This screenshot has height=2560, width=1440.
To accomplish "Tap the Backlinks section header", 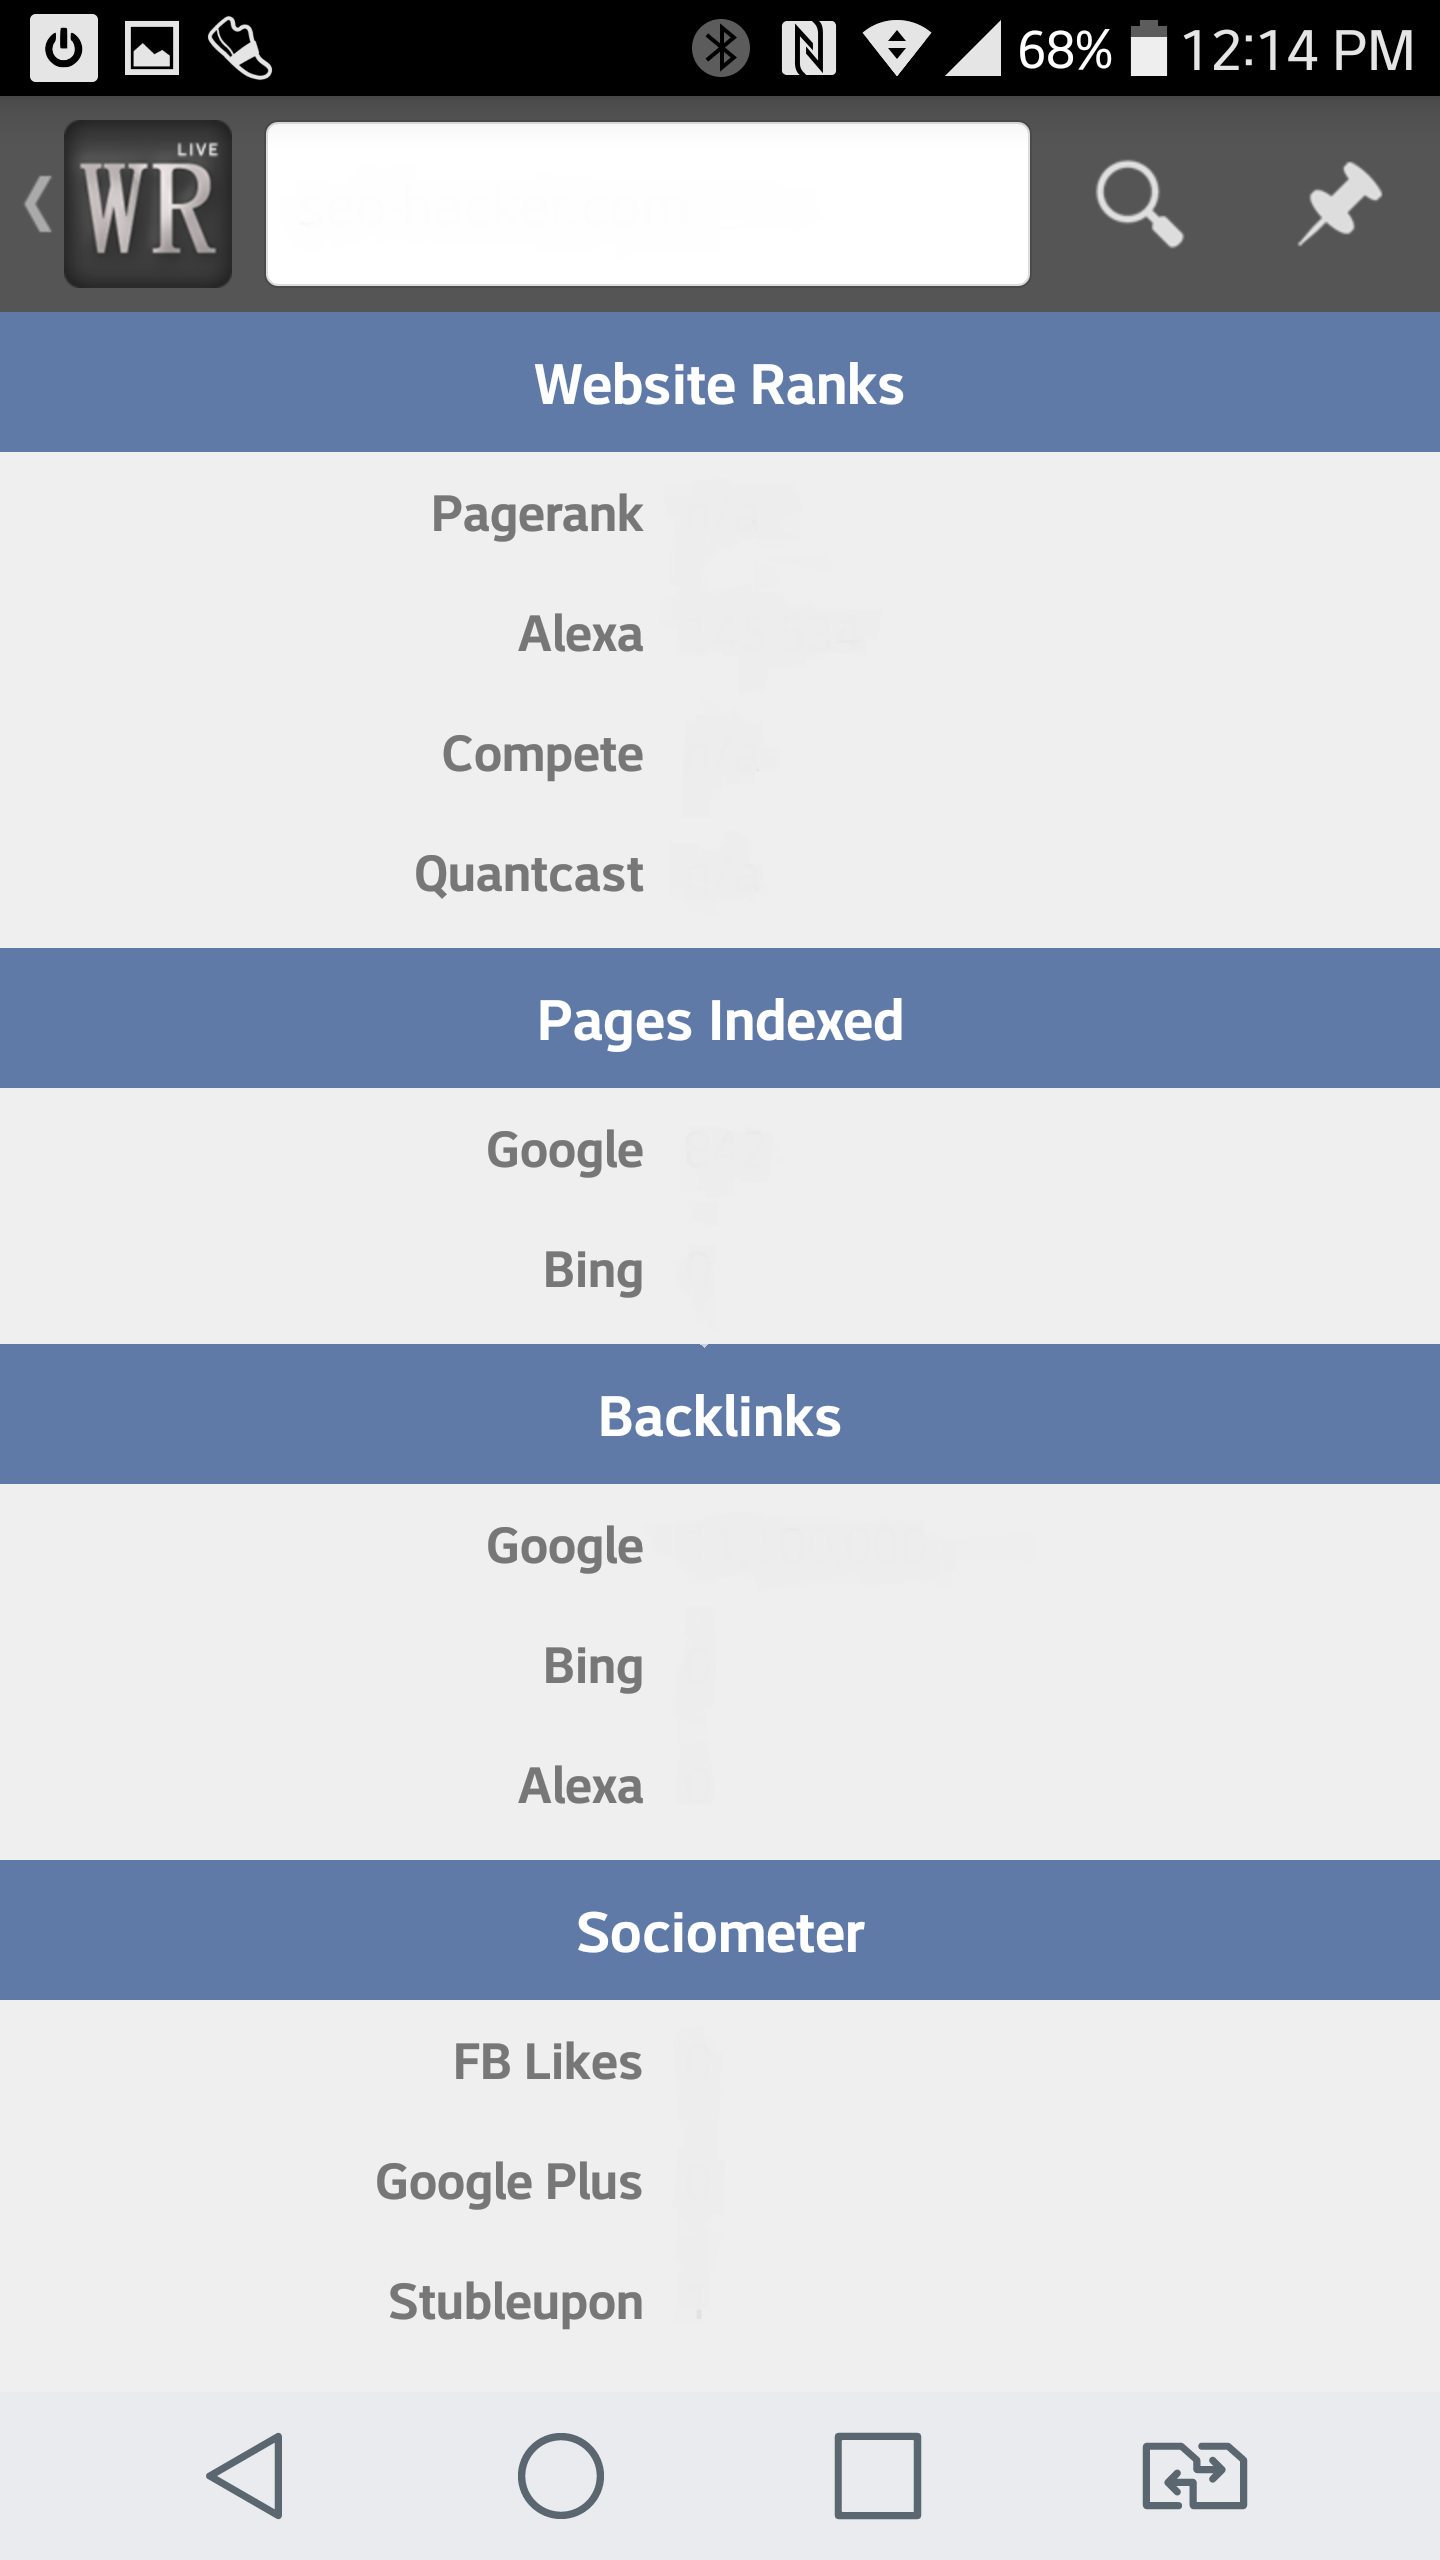I will coord(720,1416).
